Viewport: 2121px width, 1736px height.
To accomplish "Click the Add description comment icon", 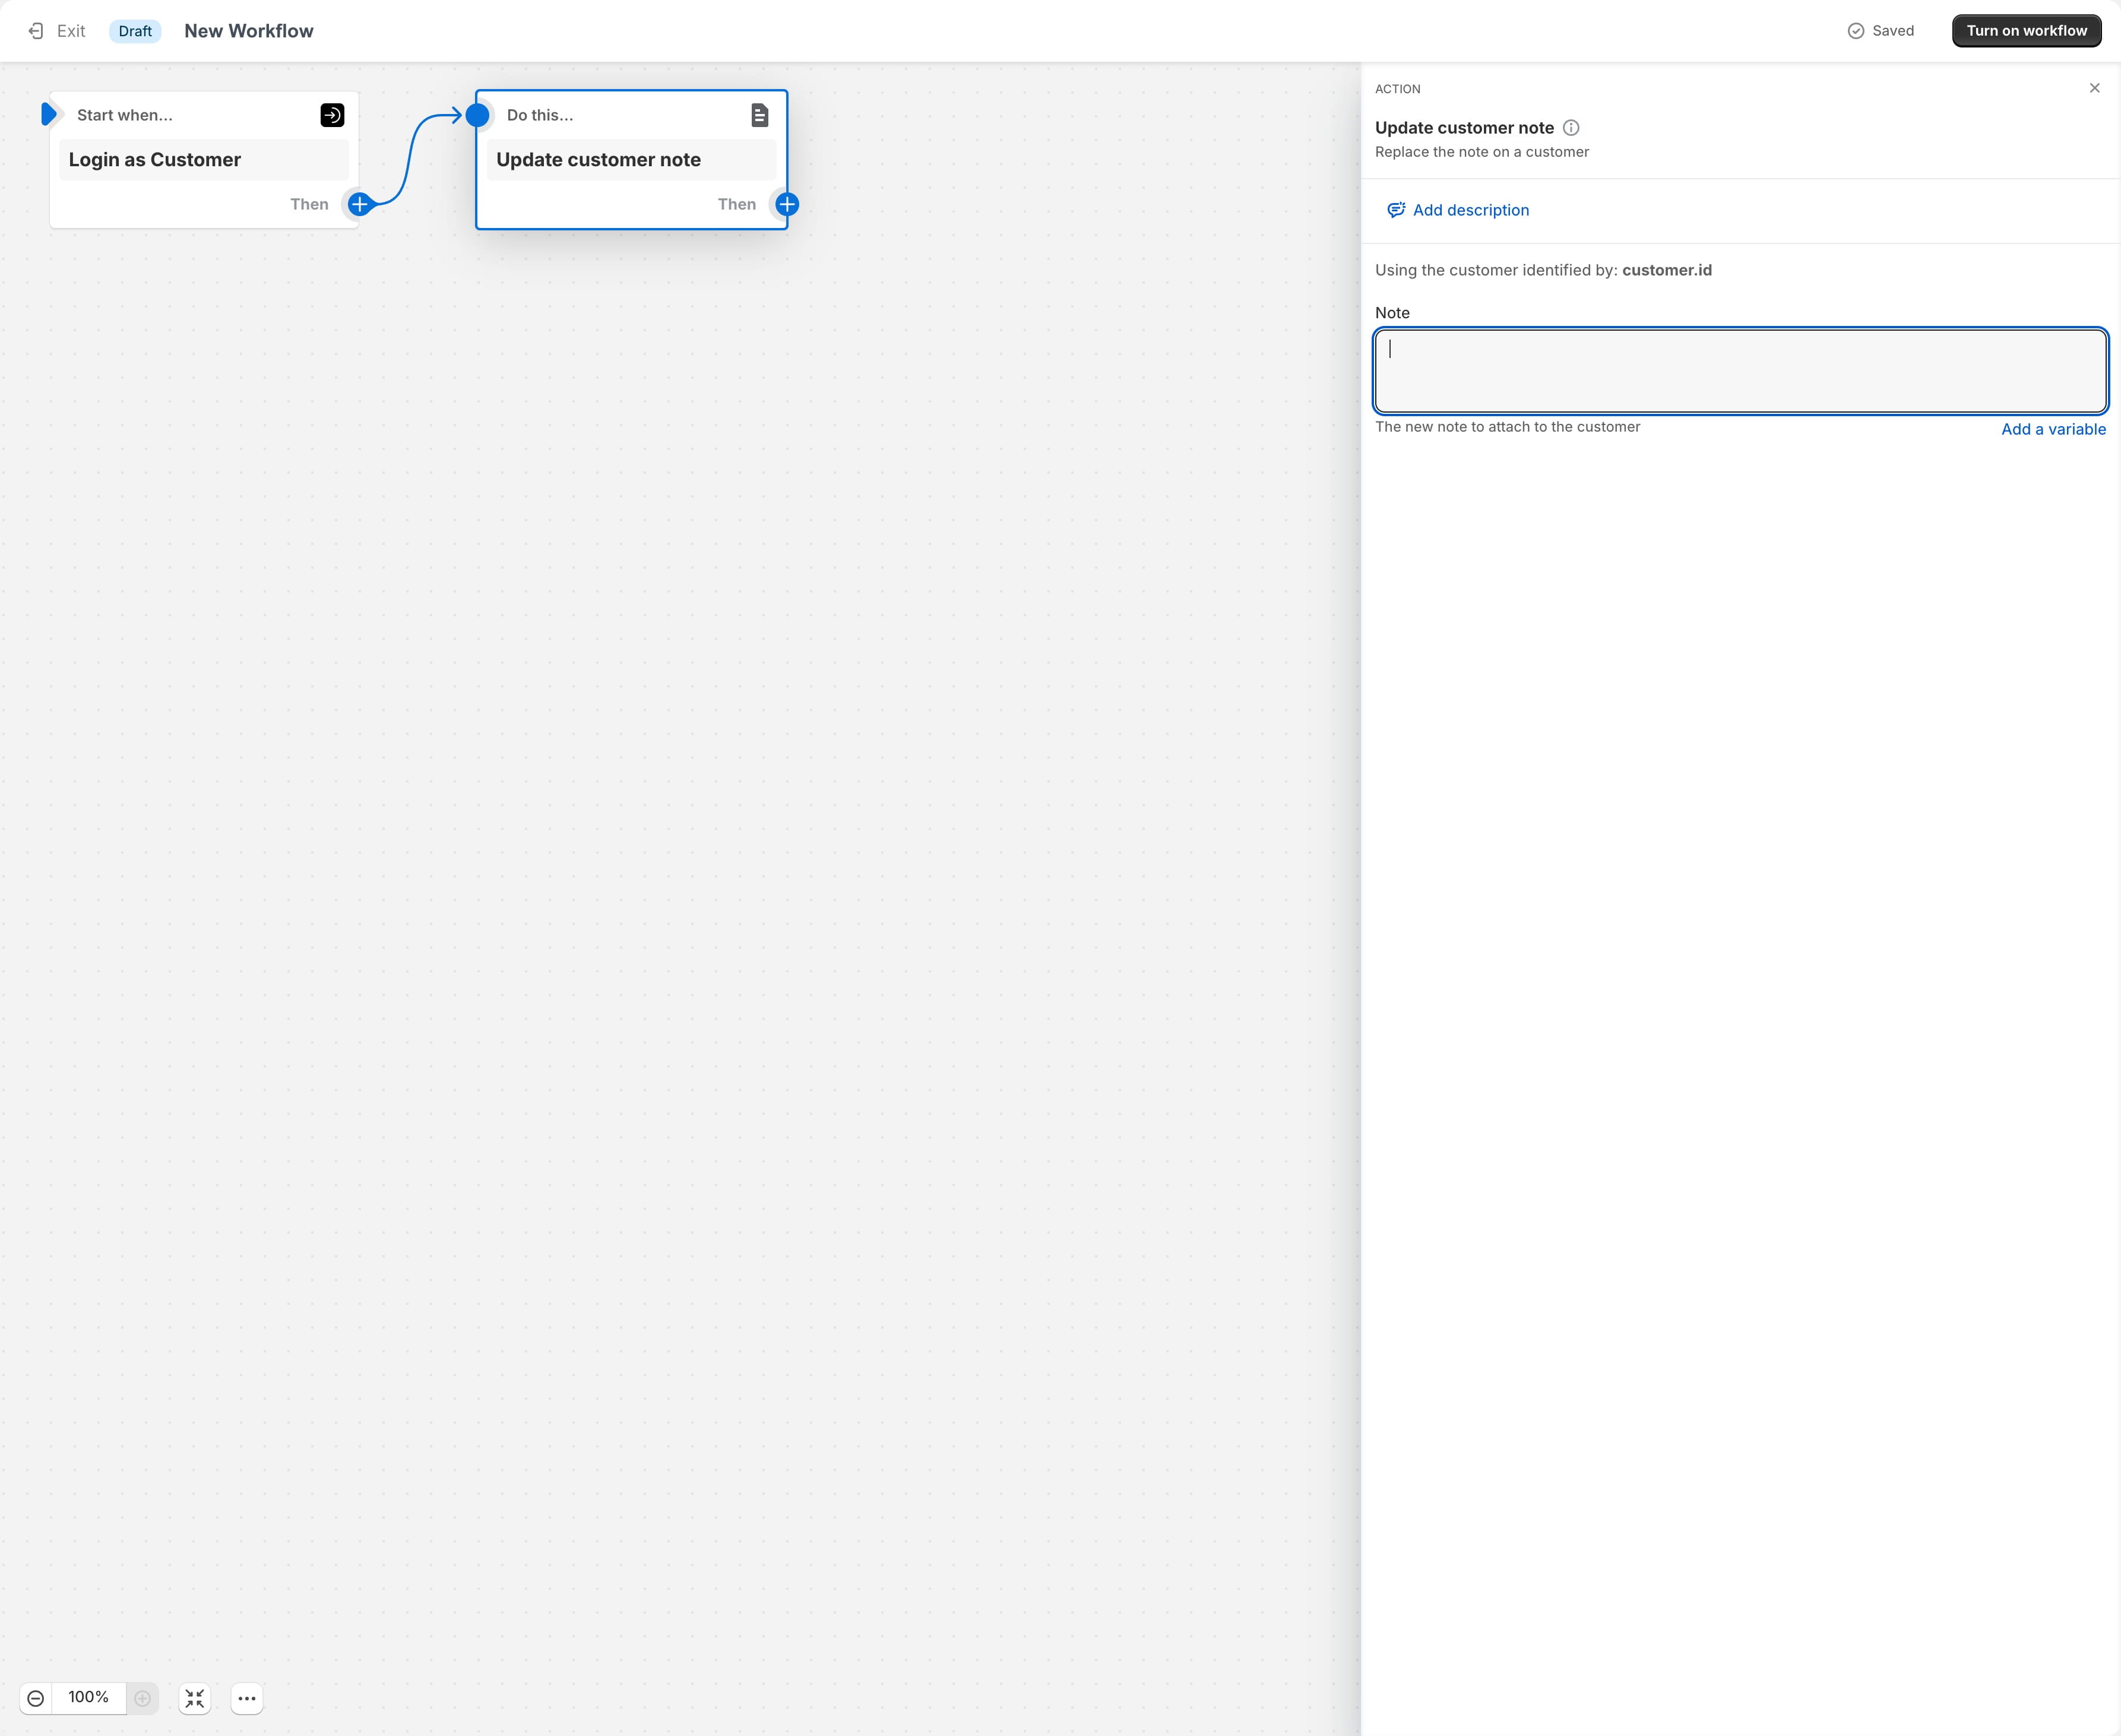I will [1395, 210].
